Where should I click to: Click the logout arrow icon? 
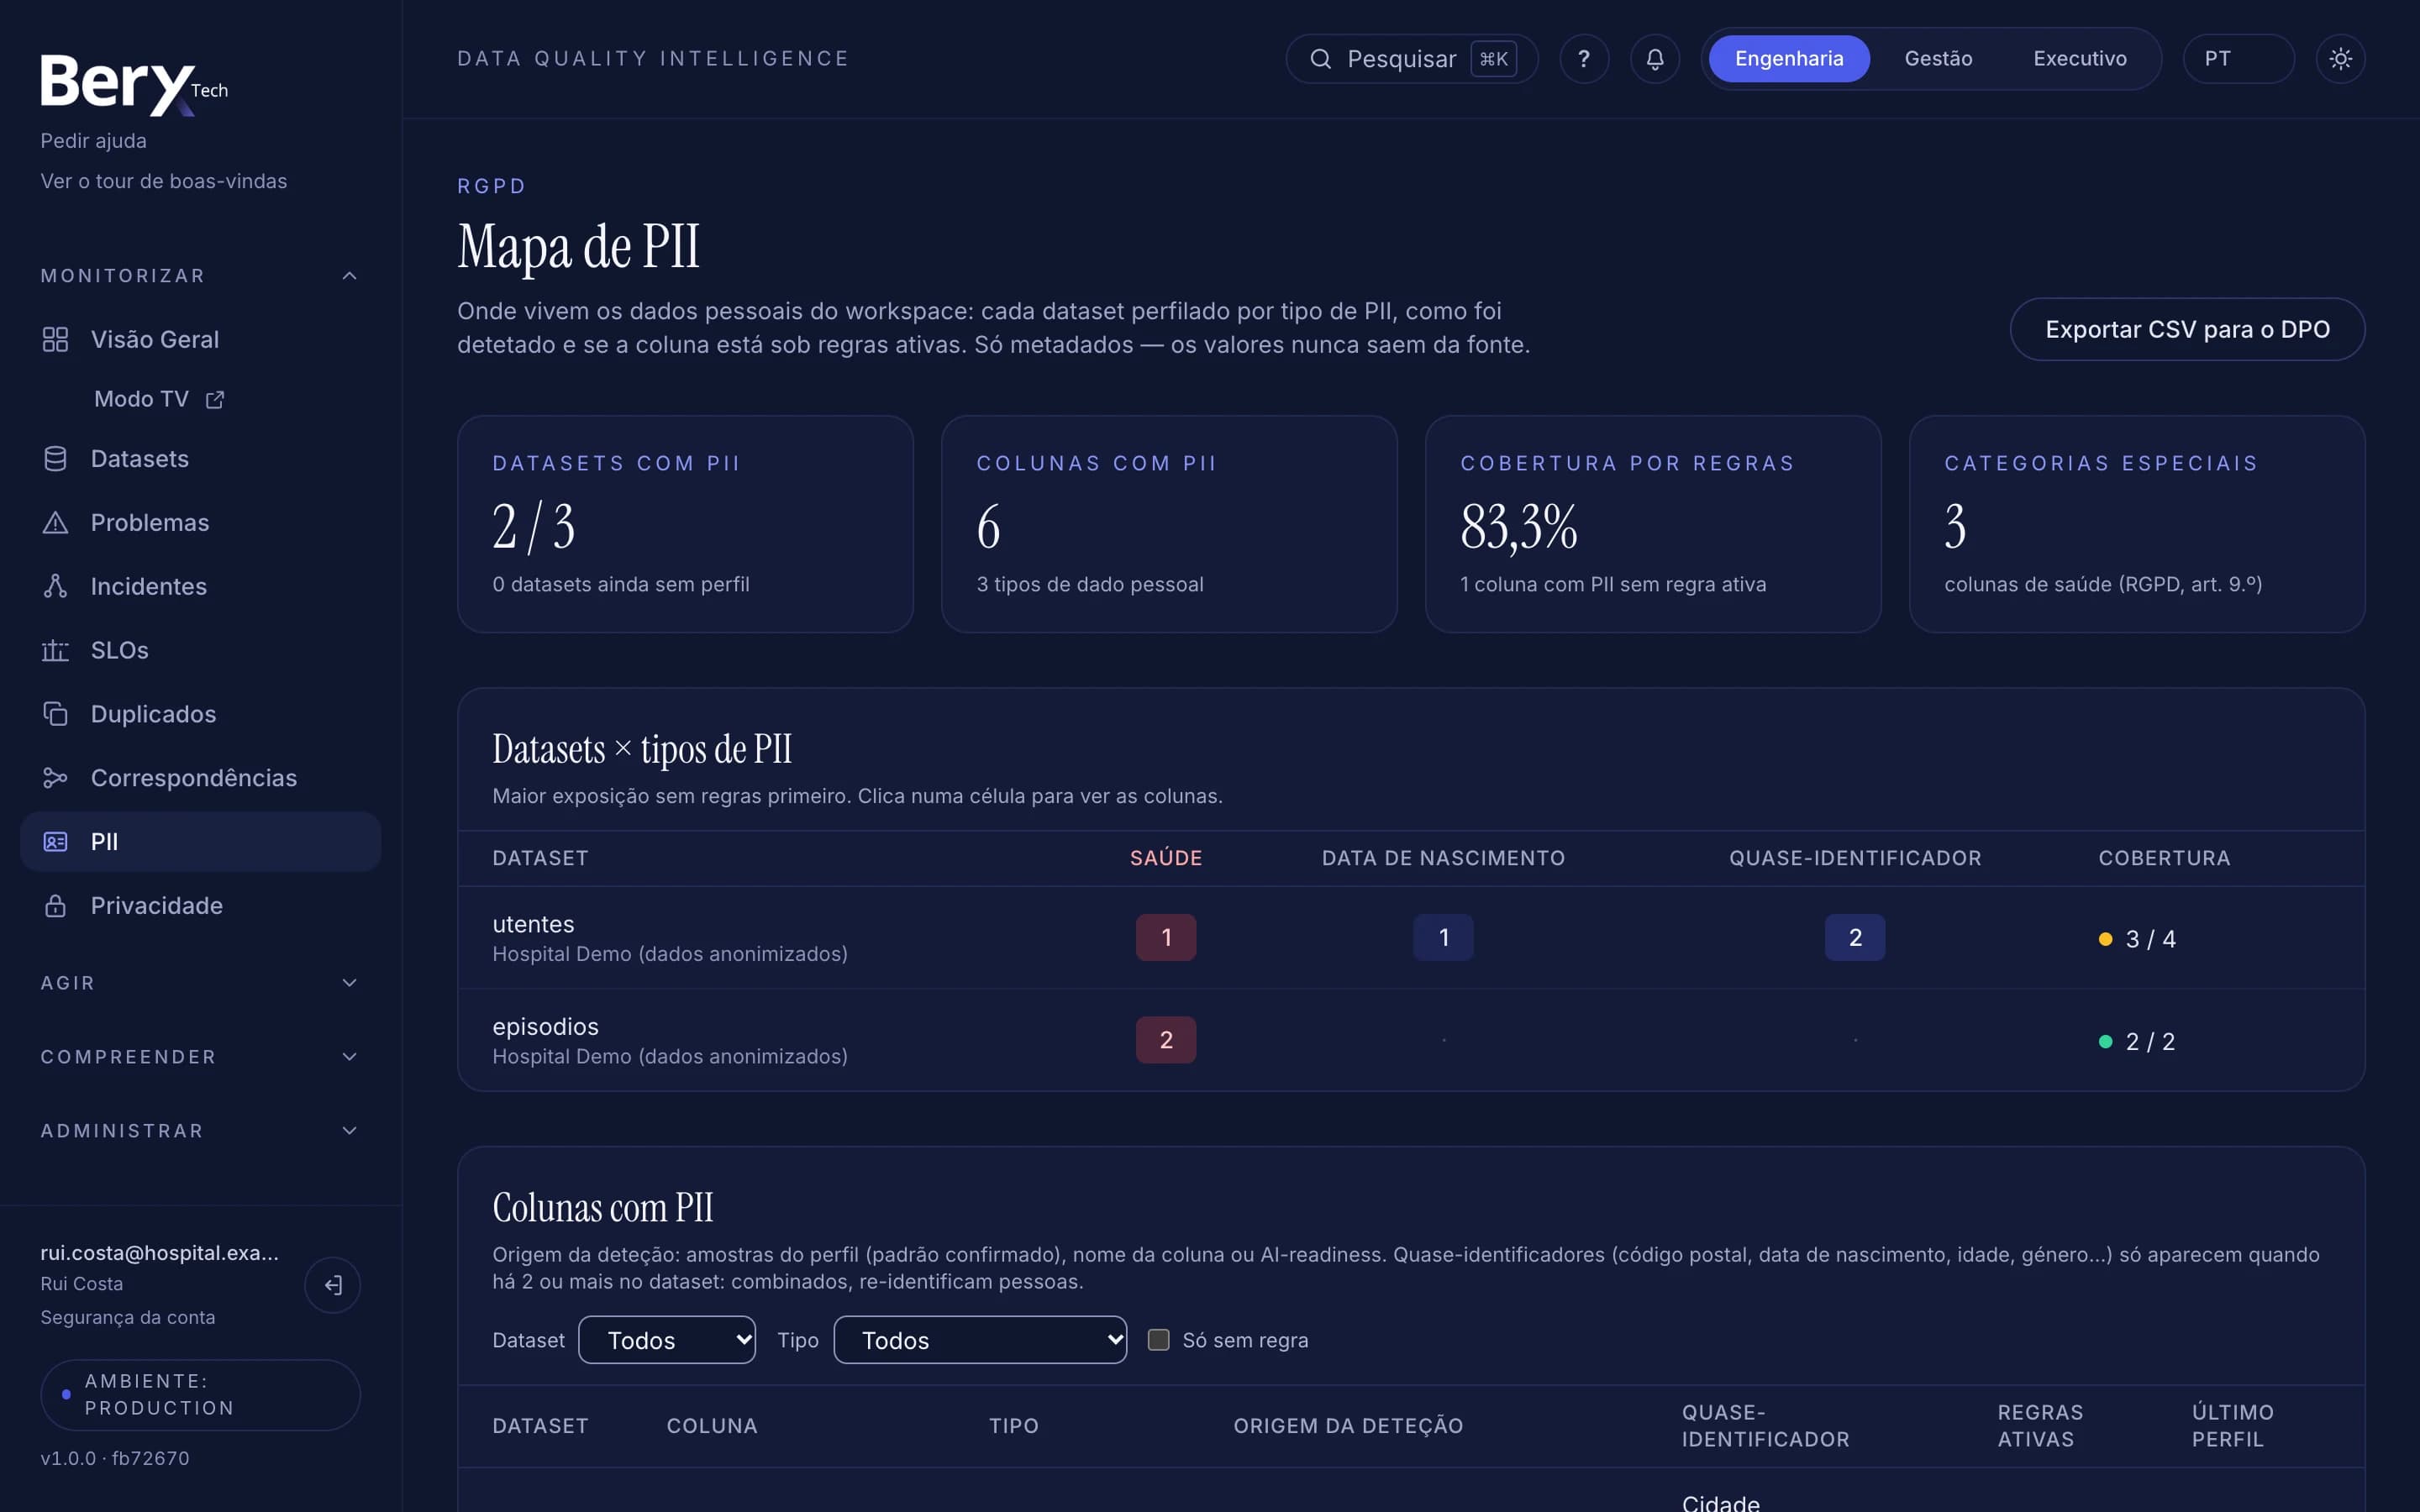333,1285
